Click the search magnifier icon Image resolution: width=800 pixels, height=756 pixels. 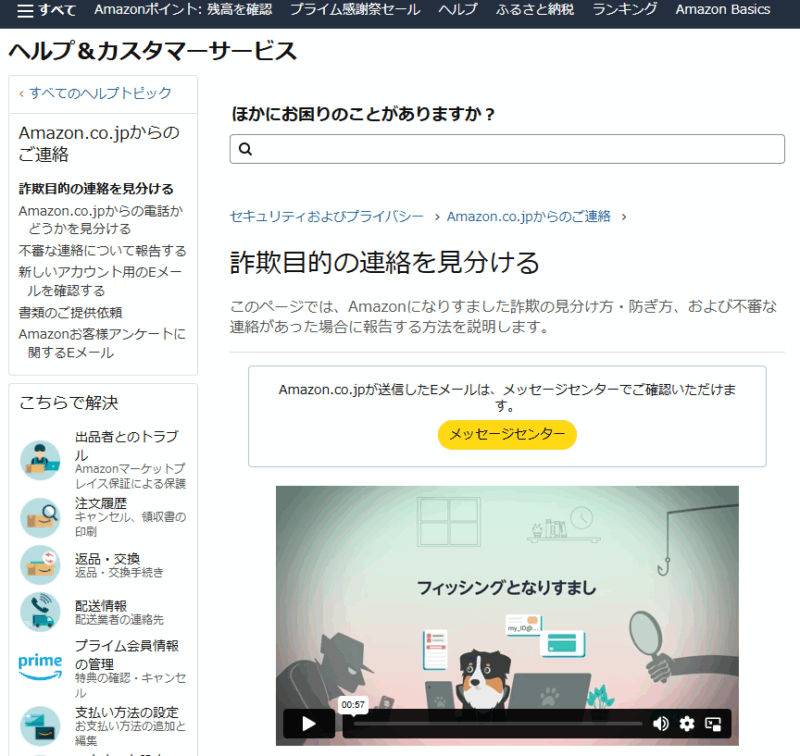tap(246, 149)
